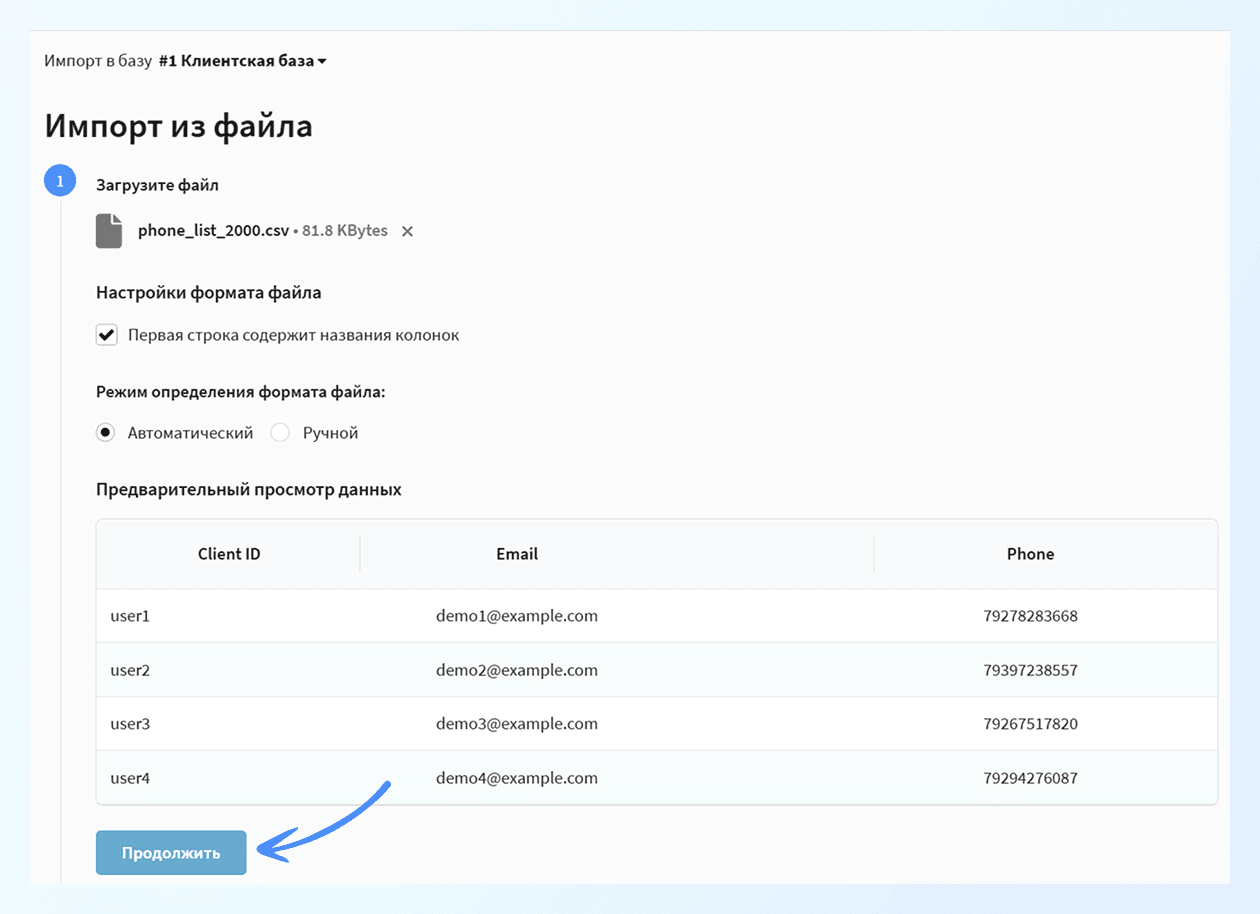Click the phone_list_2000.csv file name
The image size is (1260, 914).
[213, 231]
